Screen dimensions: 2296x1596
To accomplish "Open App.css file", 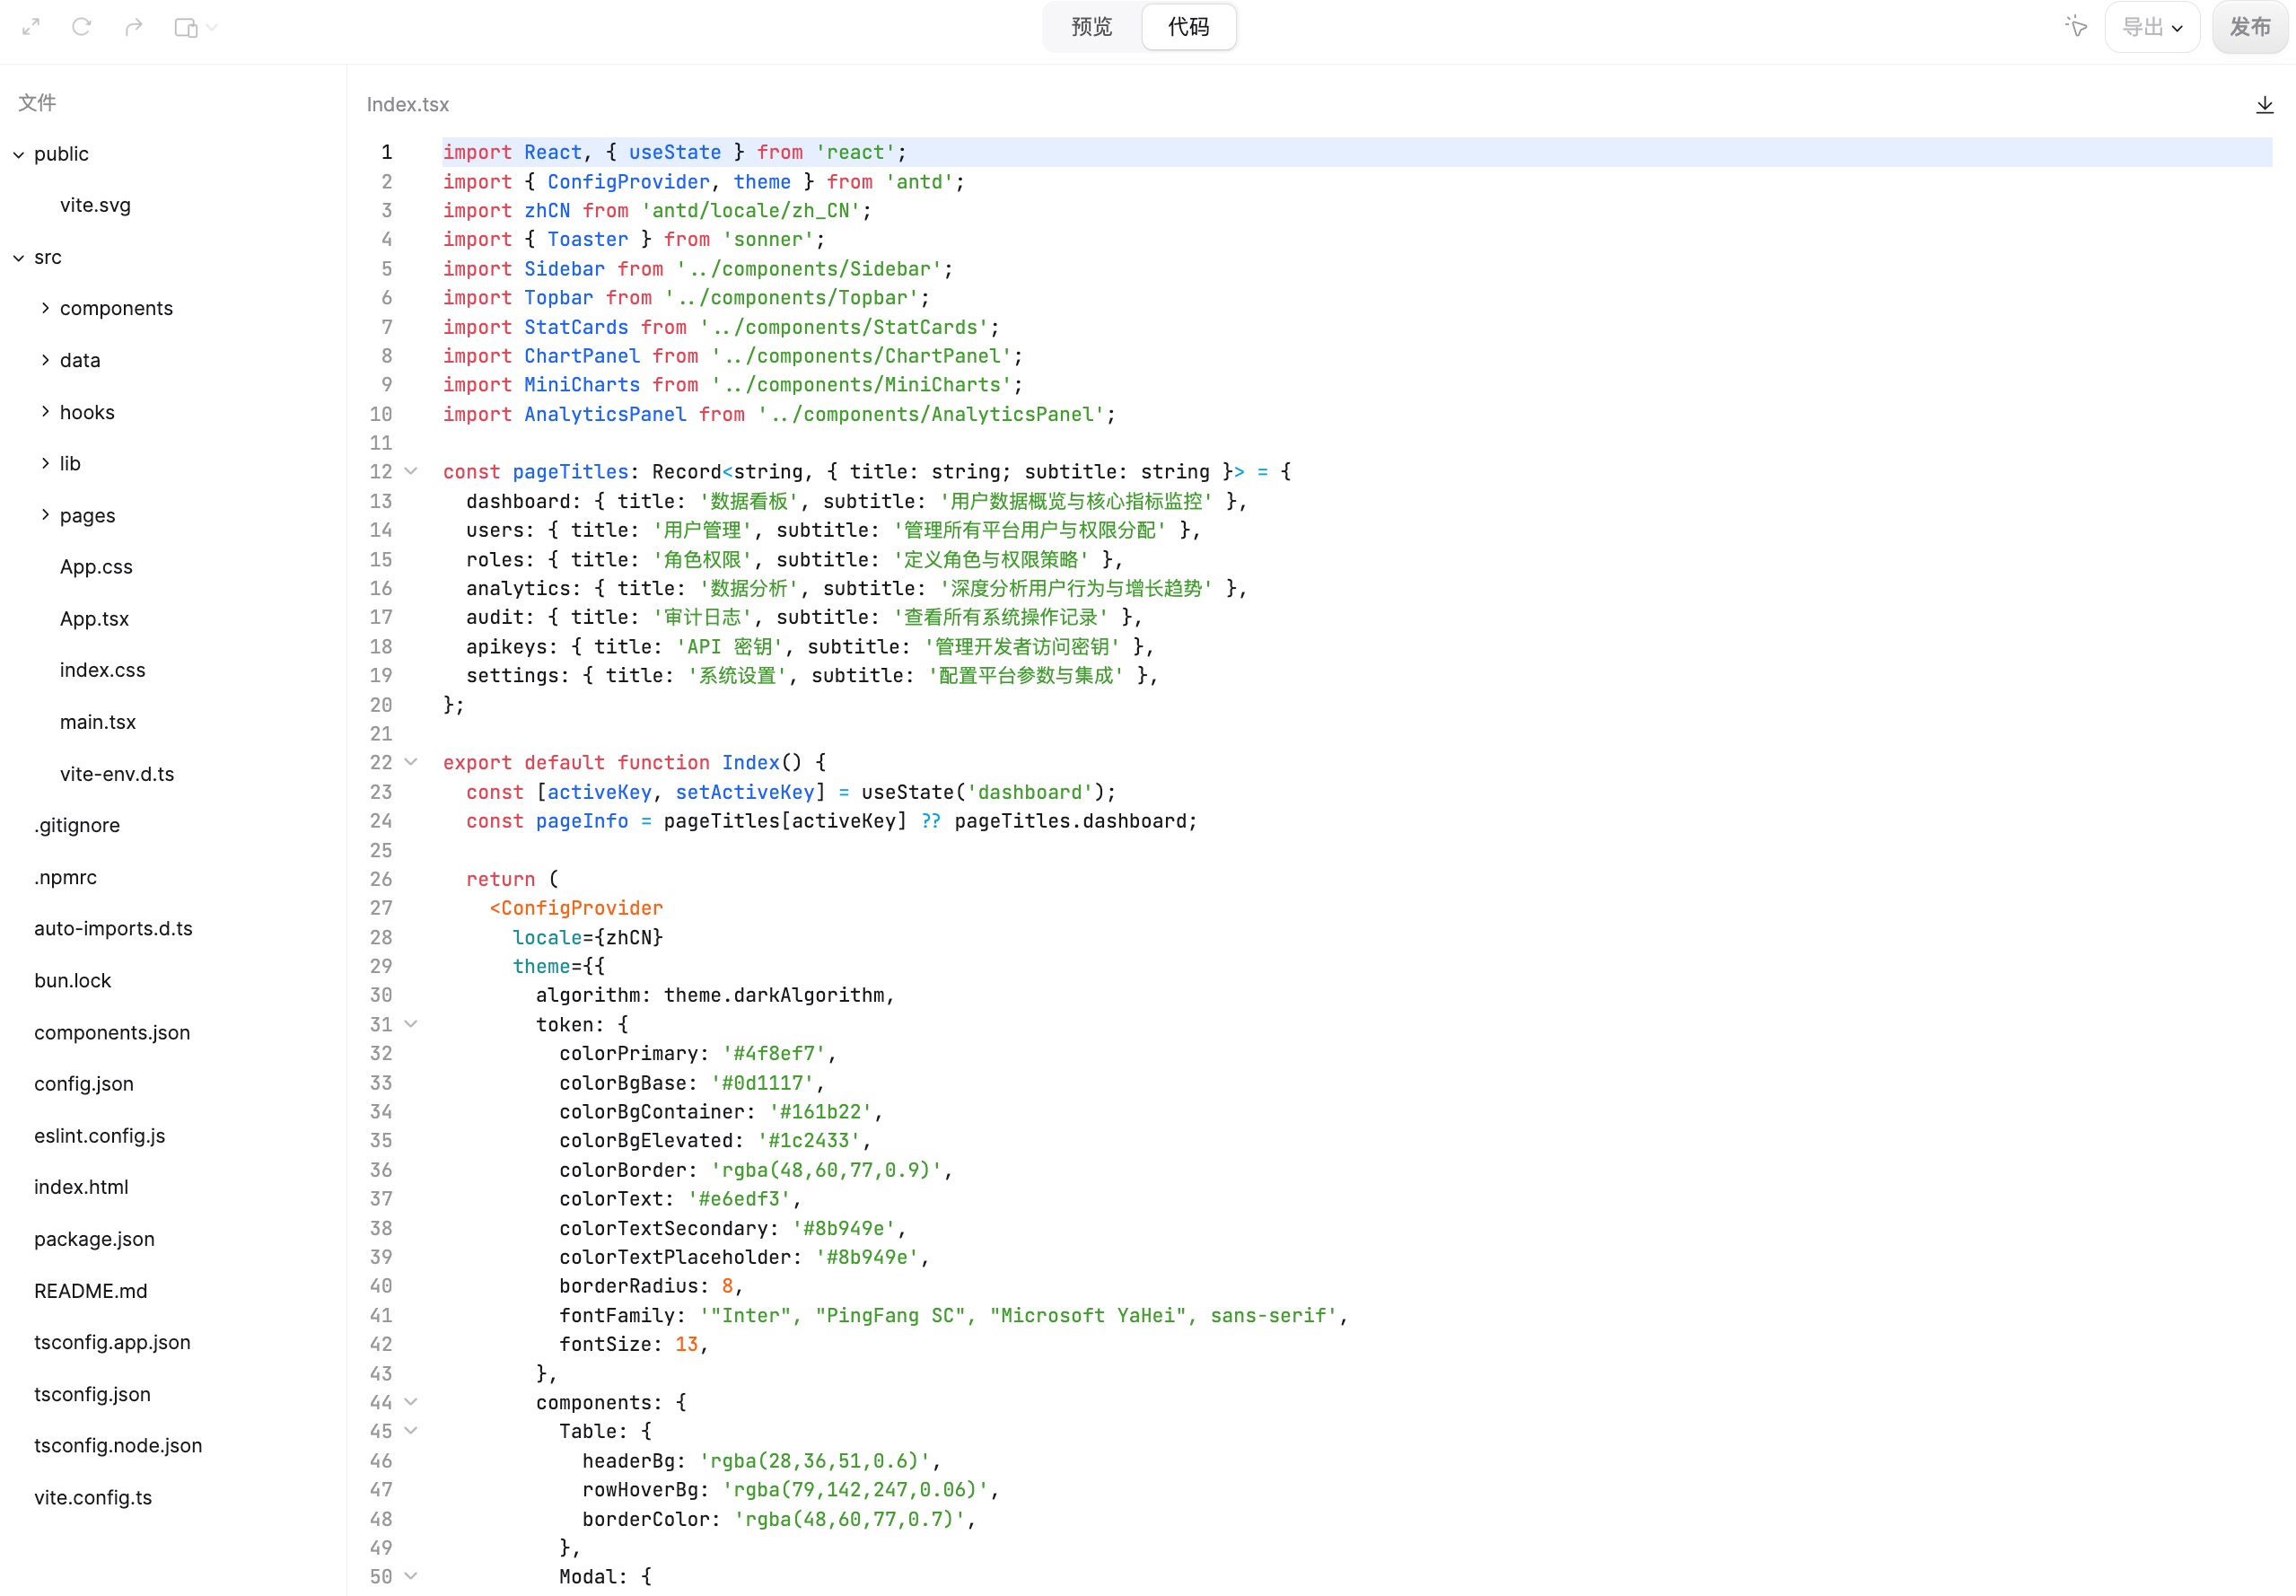I will (96, 567).
